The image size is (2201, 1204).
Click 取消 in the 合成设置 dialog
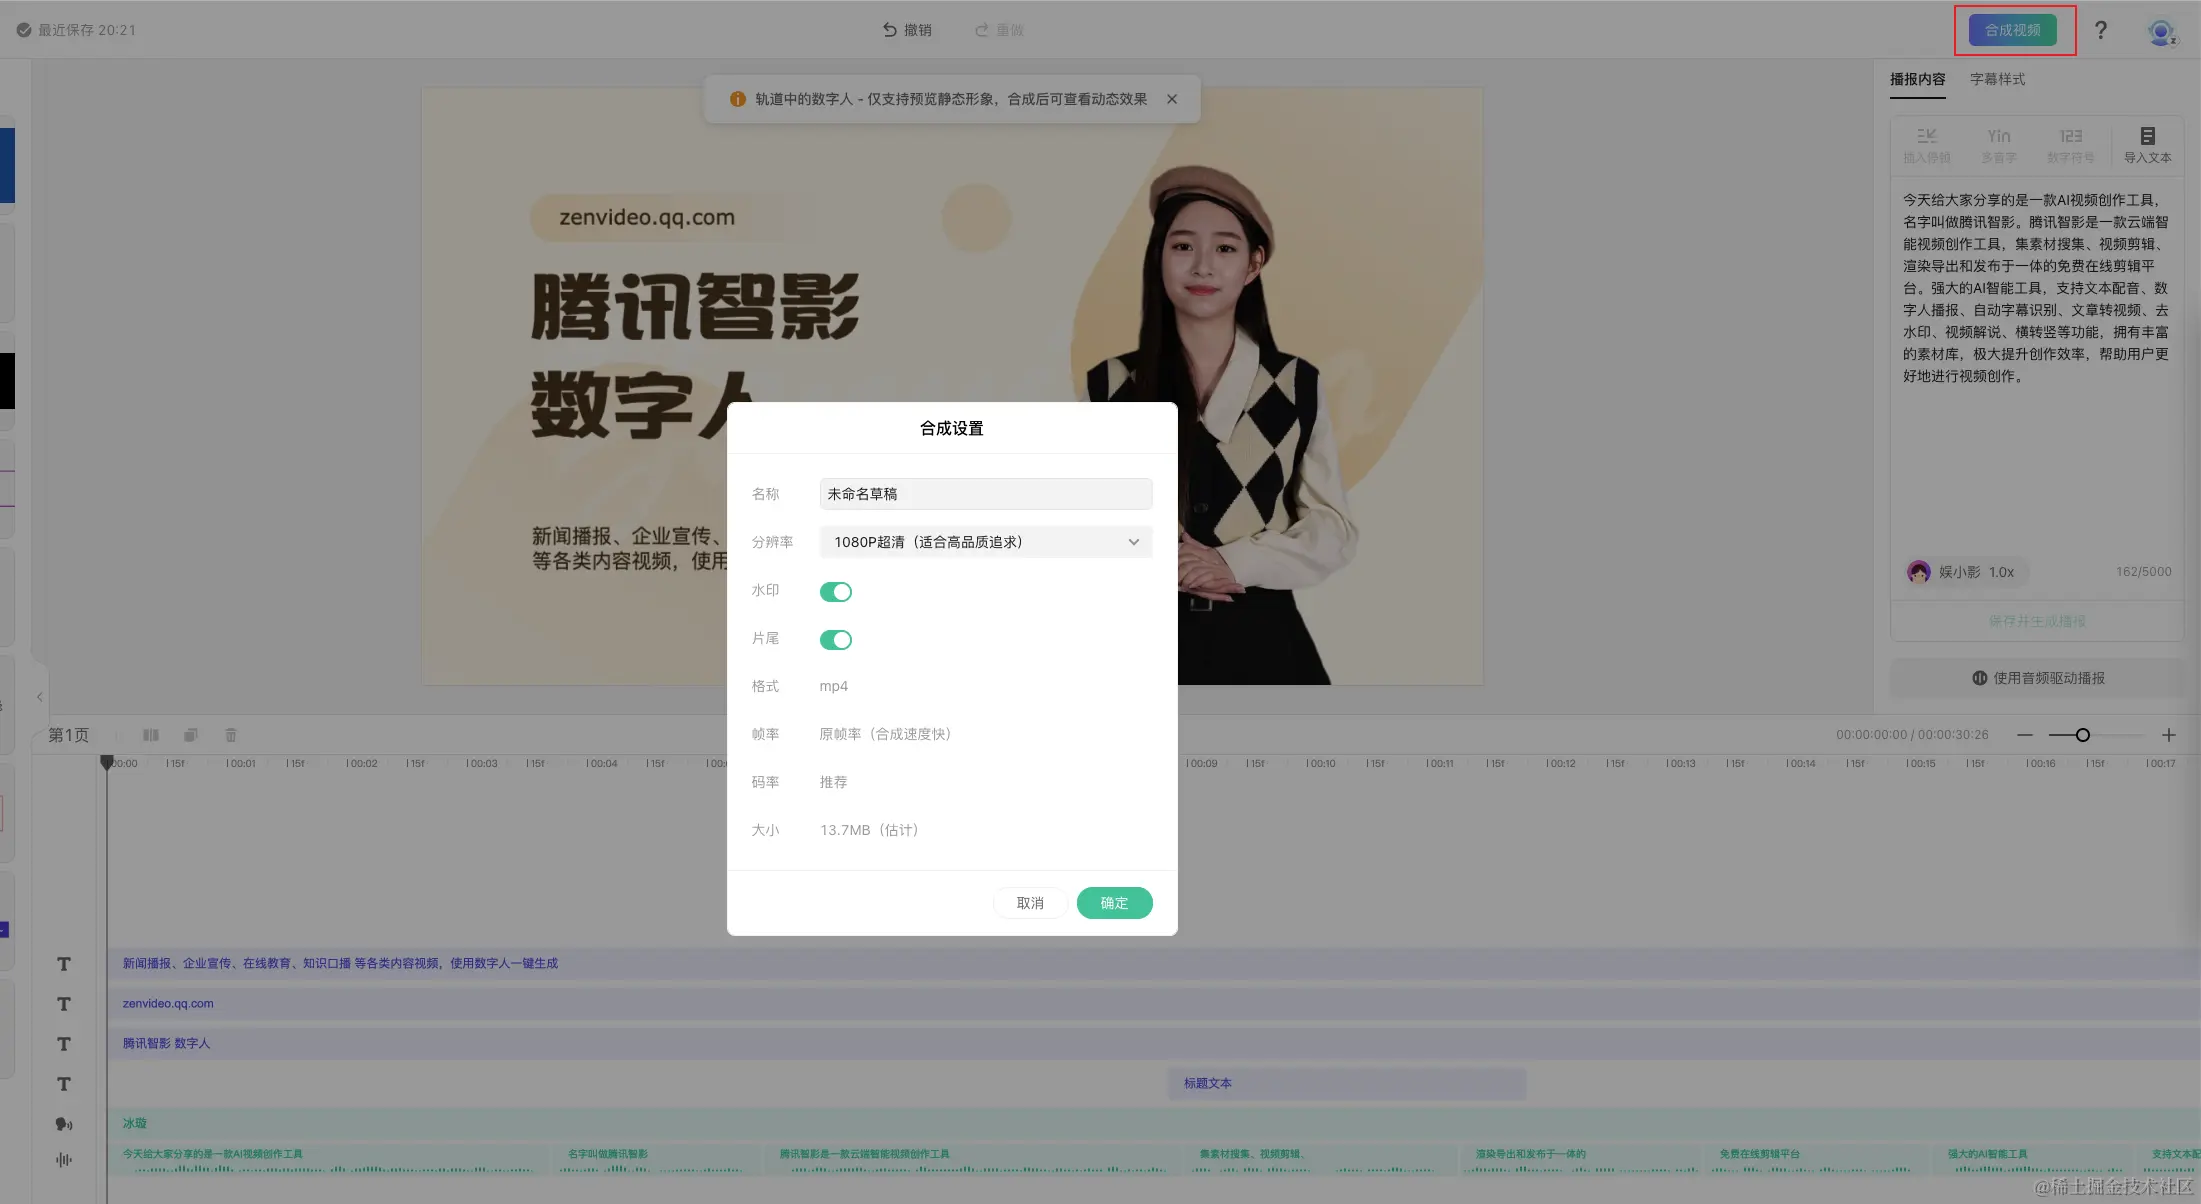pos(1030,903)
